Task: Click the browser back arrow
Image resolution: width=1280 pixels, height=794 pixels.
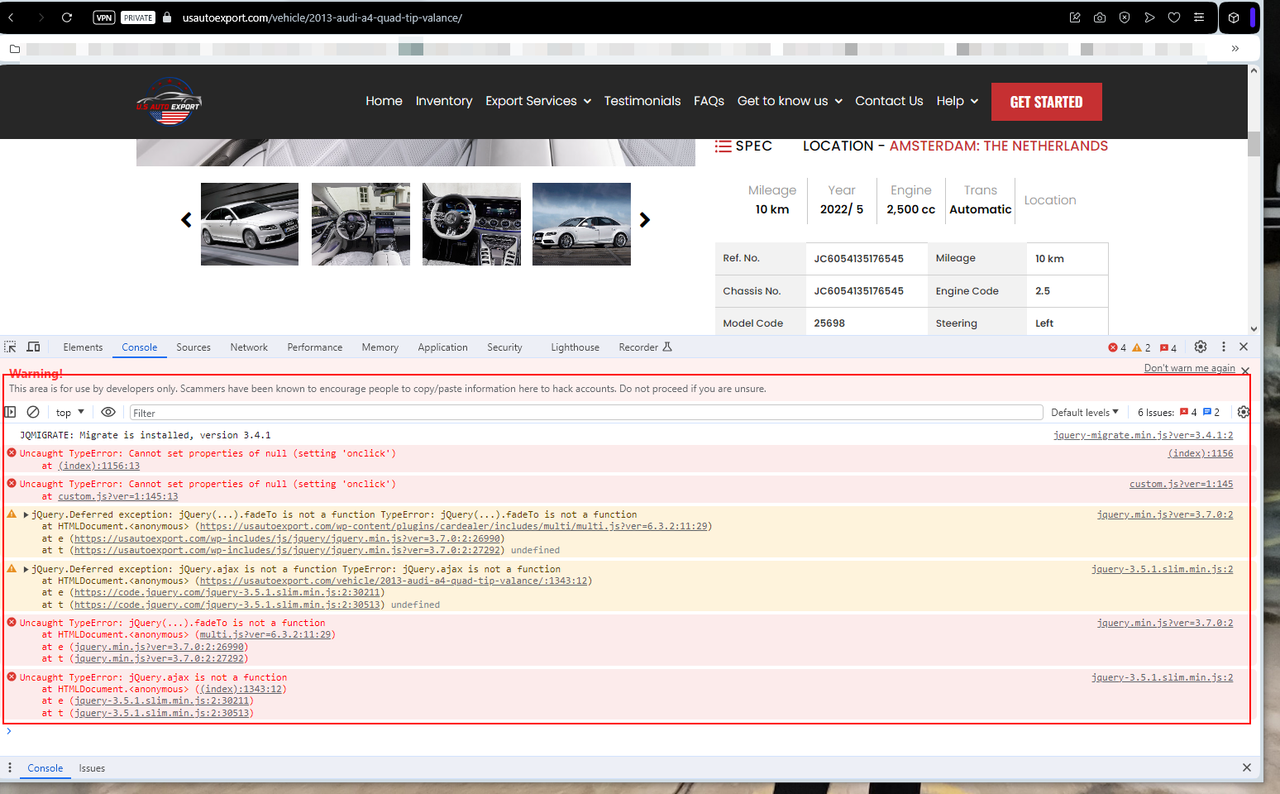Action: pos(12,17)
